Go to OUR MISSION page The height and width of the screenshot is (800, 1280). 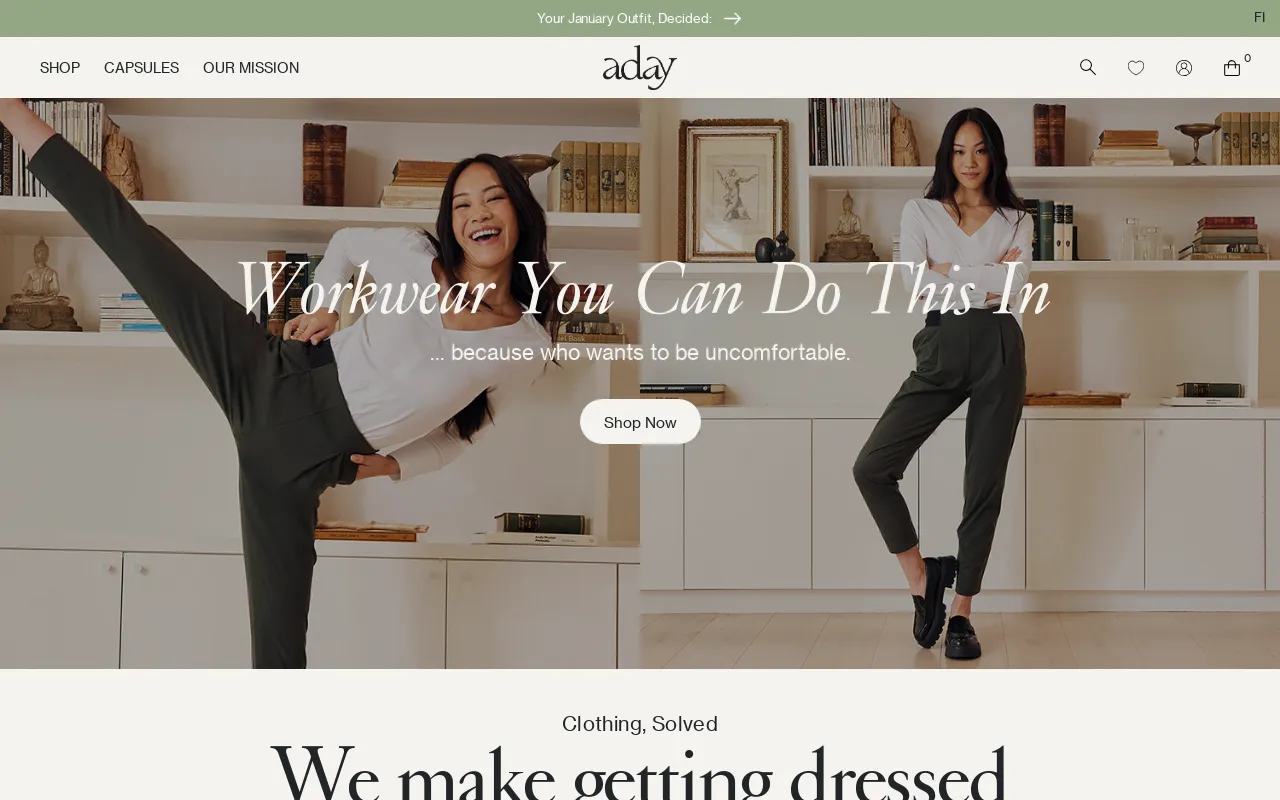pyautogui.click(x=251, y=68)
